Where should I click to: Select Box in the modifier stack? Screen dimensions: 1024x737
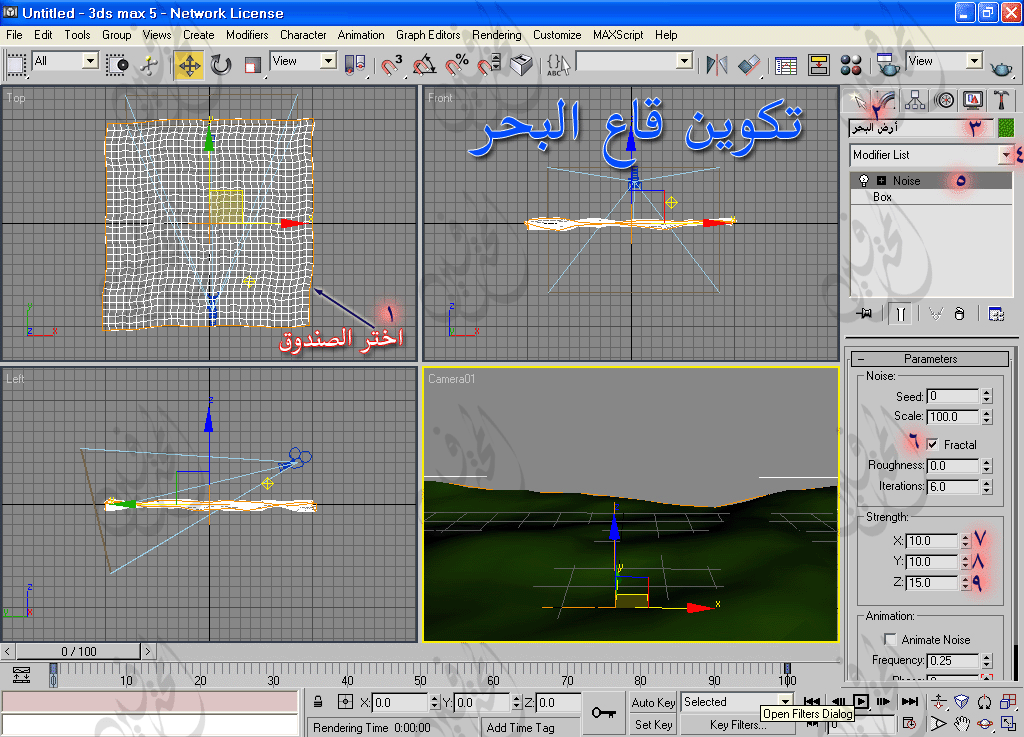(x=882, y=197)
